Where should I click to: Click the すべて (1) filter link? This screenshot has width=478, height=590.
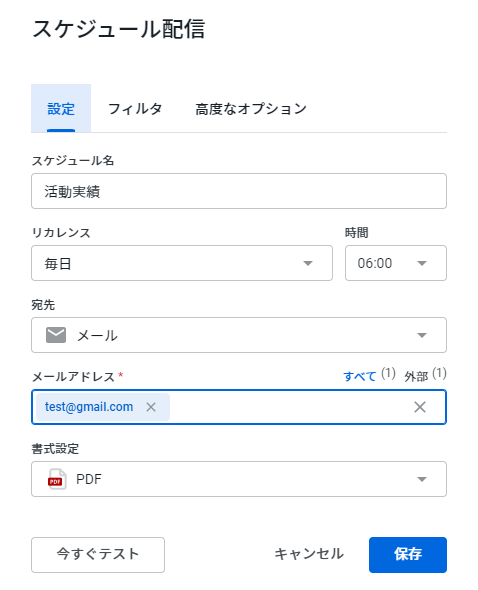click(x=369, y=375)
